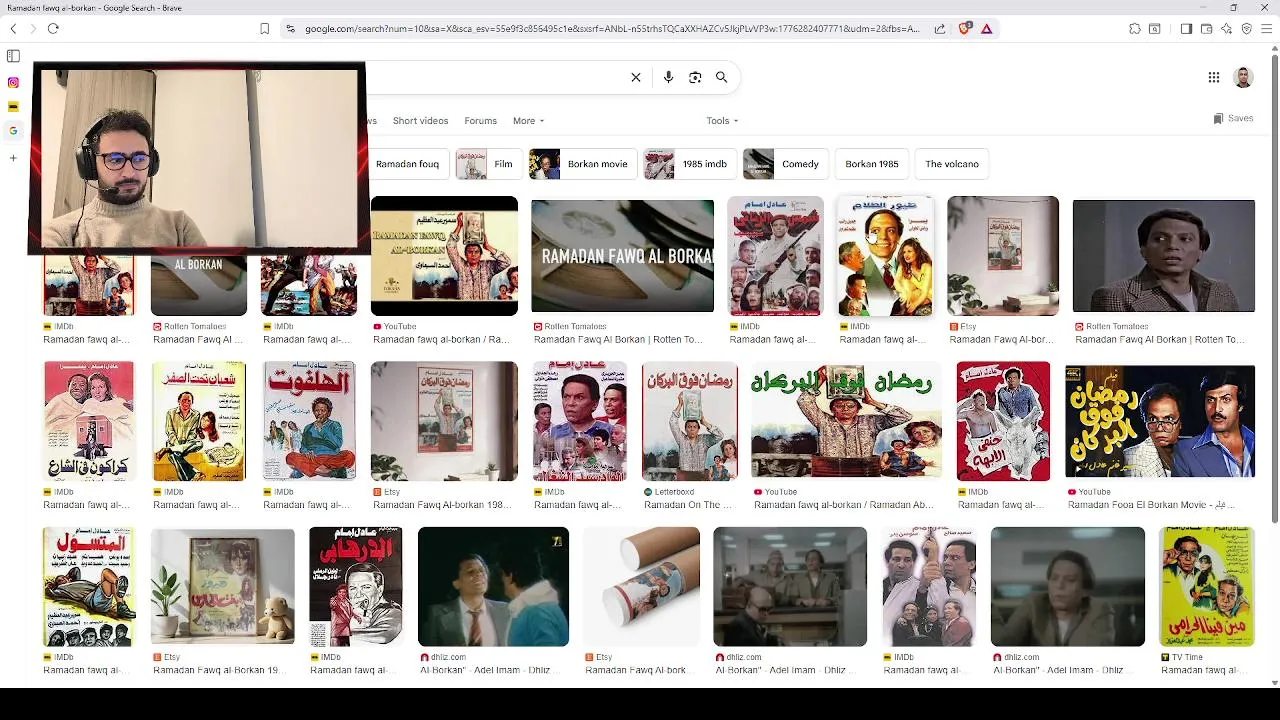
Task: Reload the Google search page
Action: (x=53, y=29)
